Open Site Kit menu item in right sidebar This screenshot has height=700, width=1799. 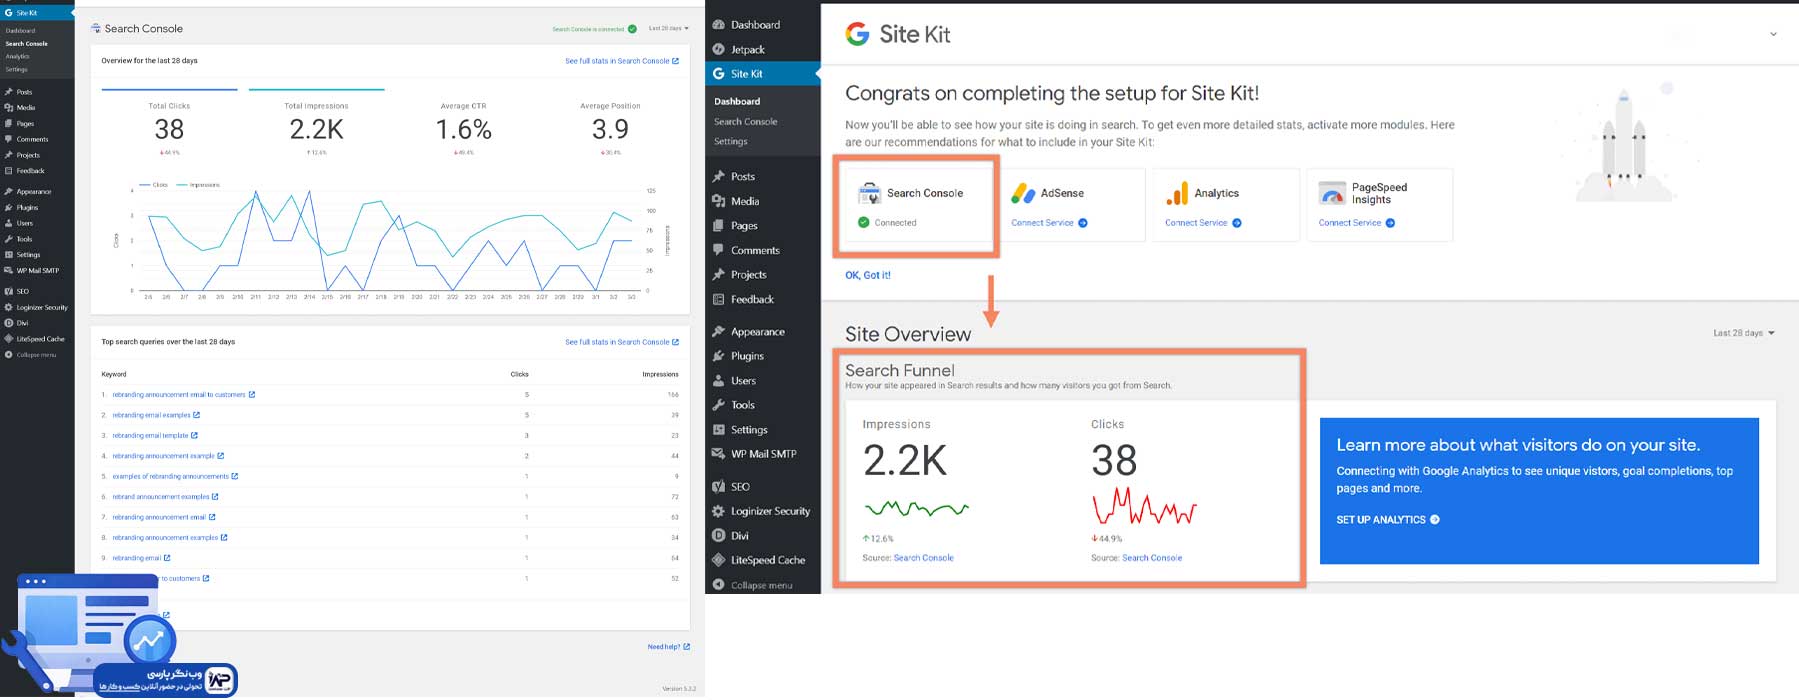tap(763, 74)
